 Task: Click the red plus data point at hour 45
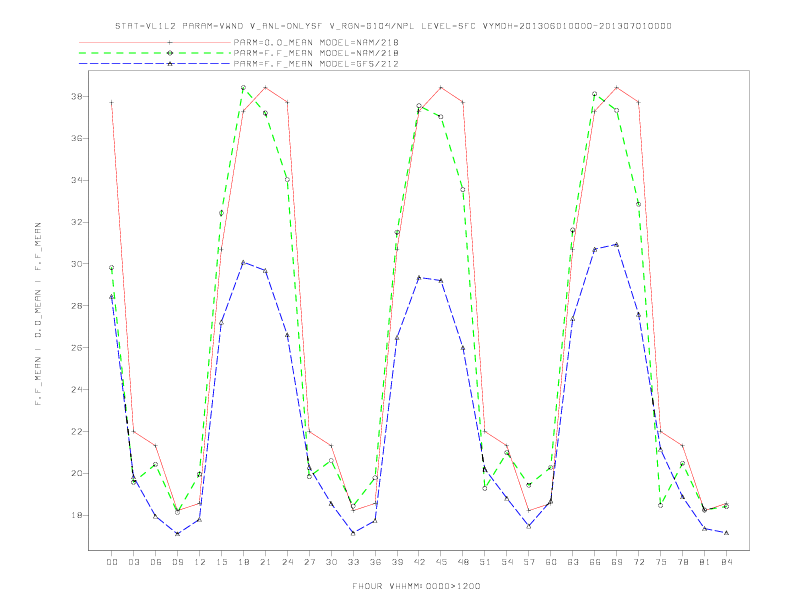tap(441, 87)
